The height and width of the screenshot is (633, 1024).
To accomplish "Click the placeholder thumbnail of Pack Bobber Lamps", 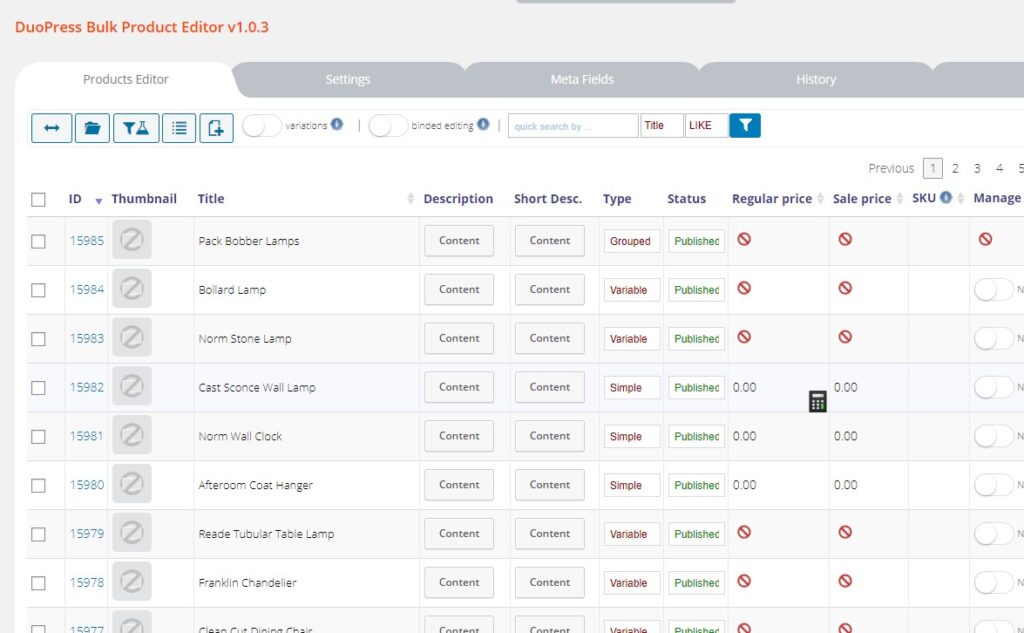I will tap(132, 240).
